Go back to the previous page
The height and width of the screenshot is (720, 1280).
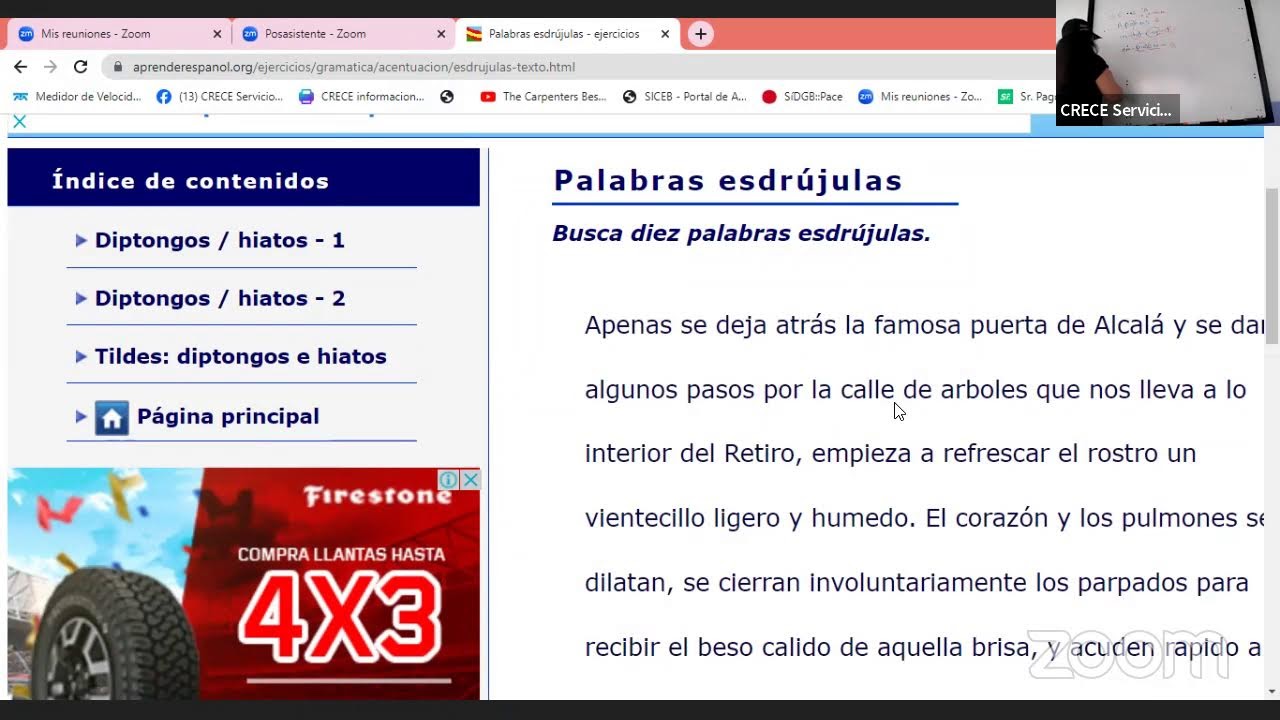click(20, 67)
